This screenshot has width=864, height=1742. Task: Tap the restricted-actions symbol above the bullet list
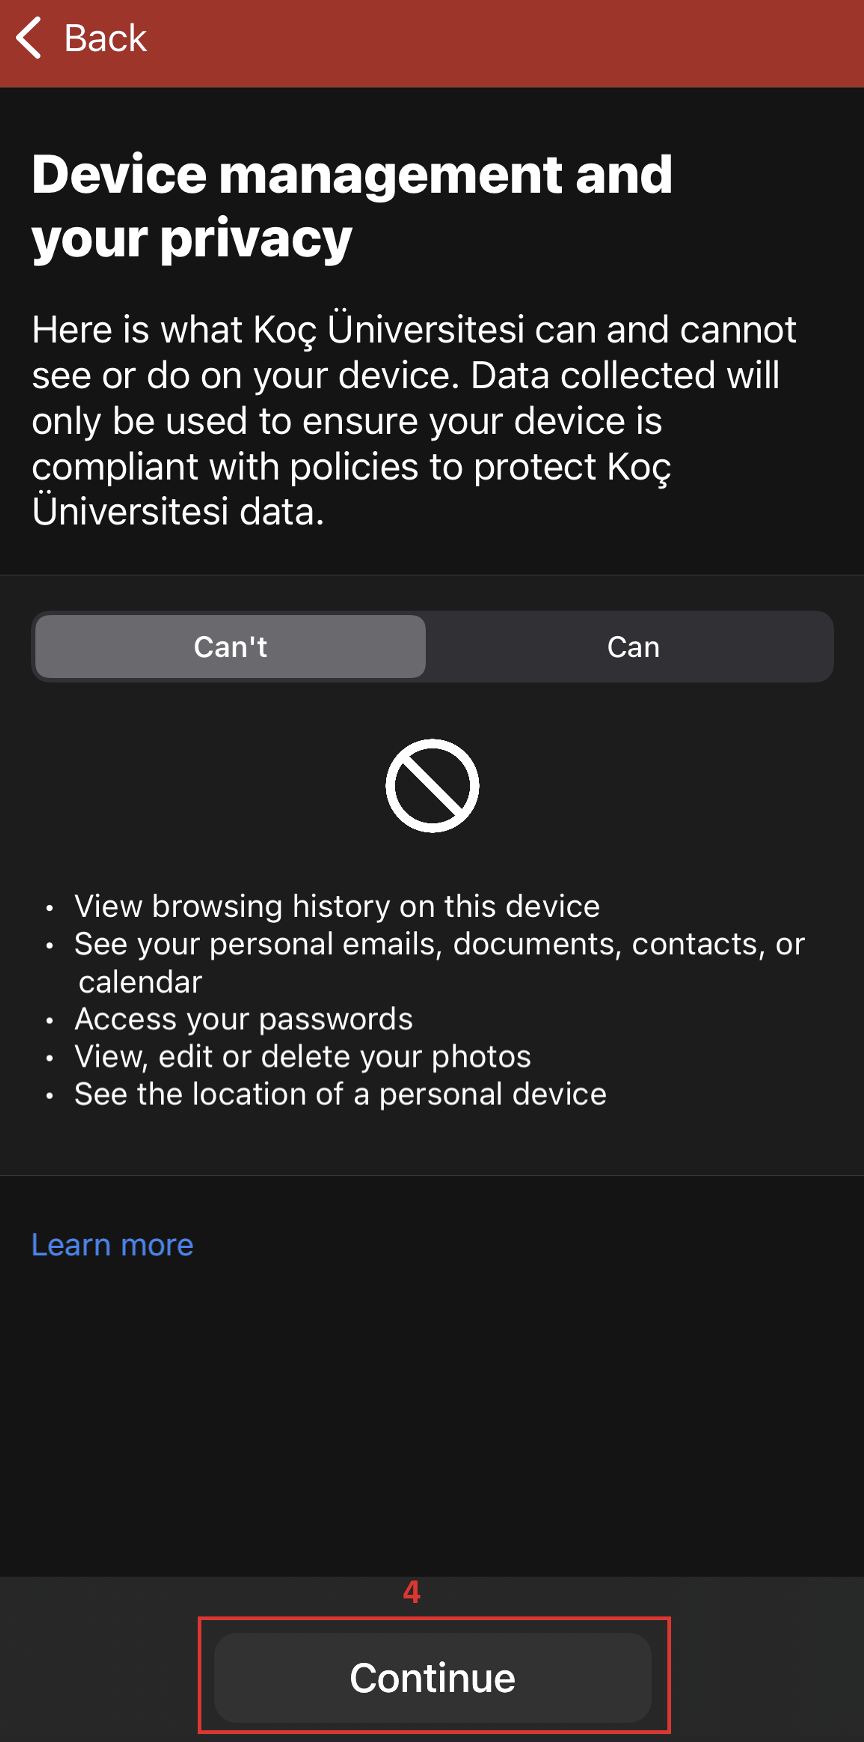coord(432,785)
